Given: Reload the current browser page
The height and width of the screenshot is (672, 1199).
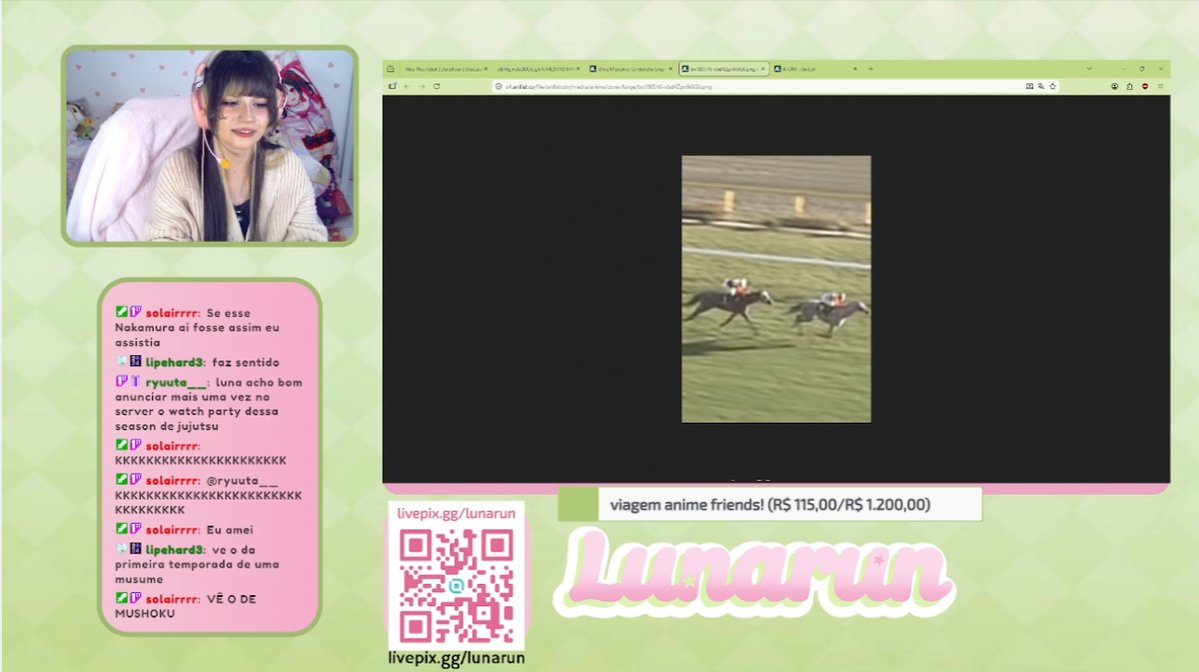Looking at the screenshot, I should (x=437, y=86).
